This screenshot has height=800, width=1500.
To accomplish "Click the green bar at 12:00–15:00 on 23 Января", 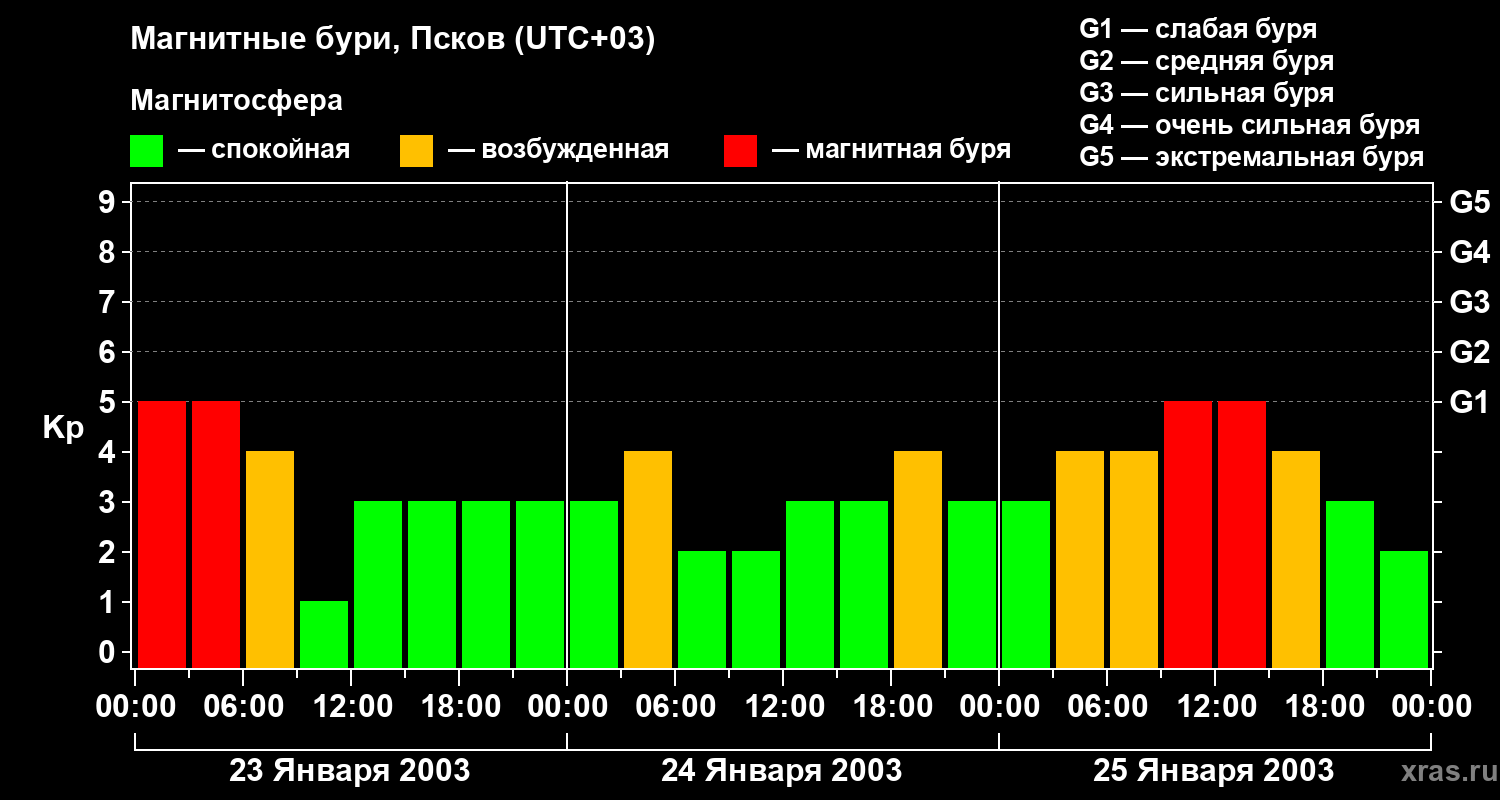I will (378, 584).
